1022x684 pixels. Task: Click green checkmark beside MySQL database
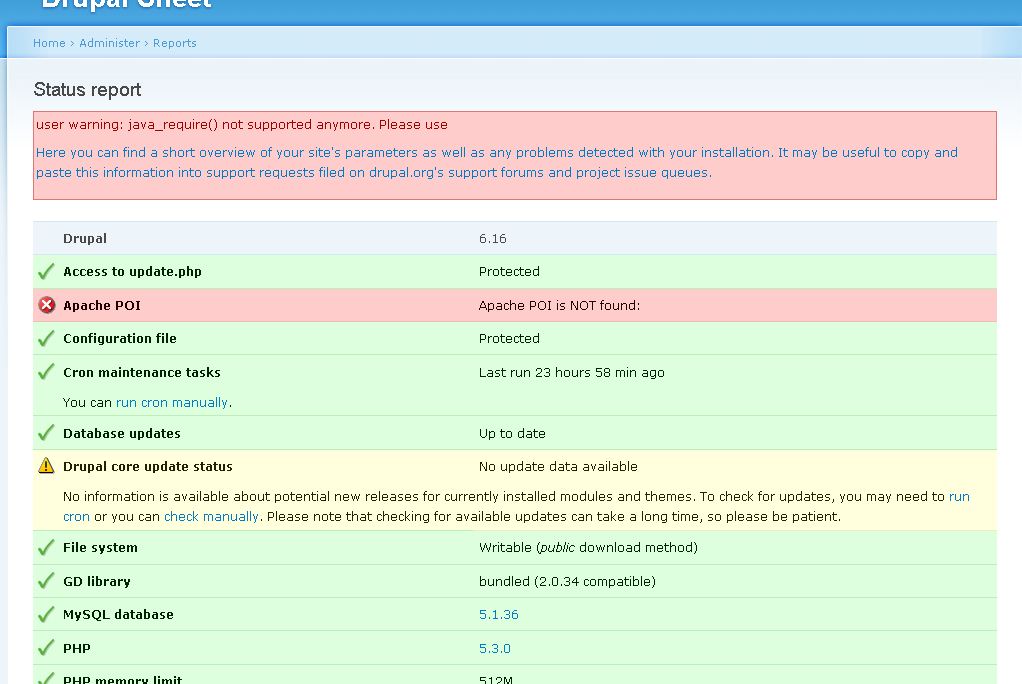(46, 614)
